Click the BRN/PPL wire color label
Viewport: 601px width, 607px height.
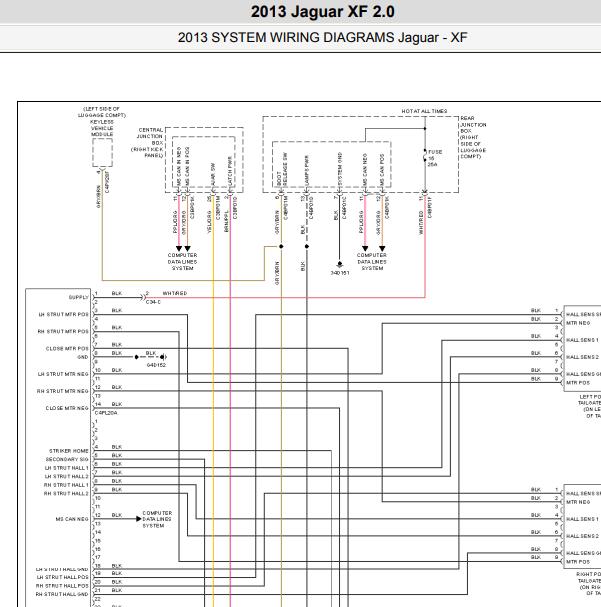[226, 221]
